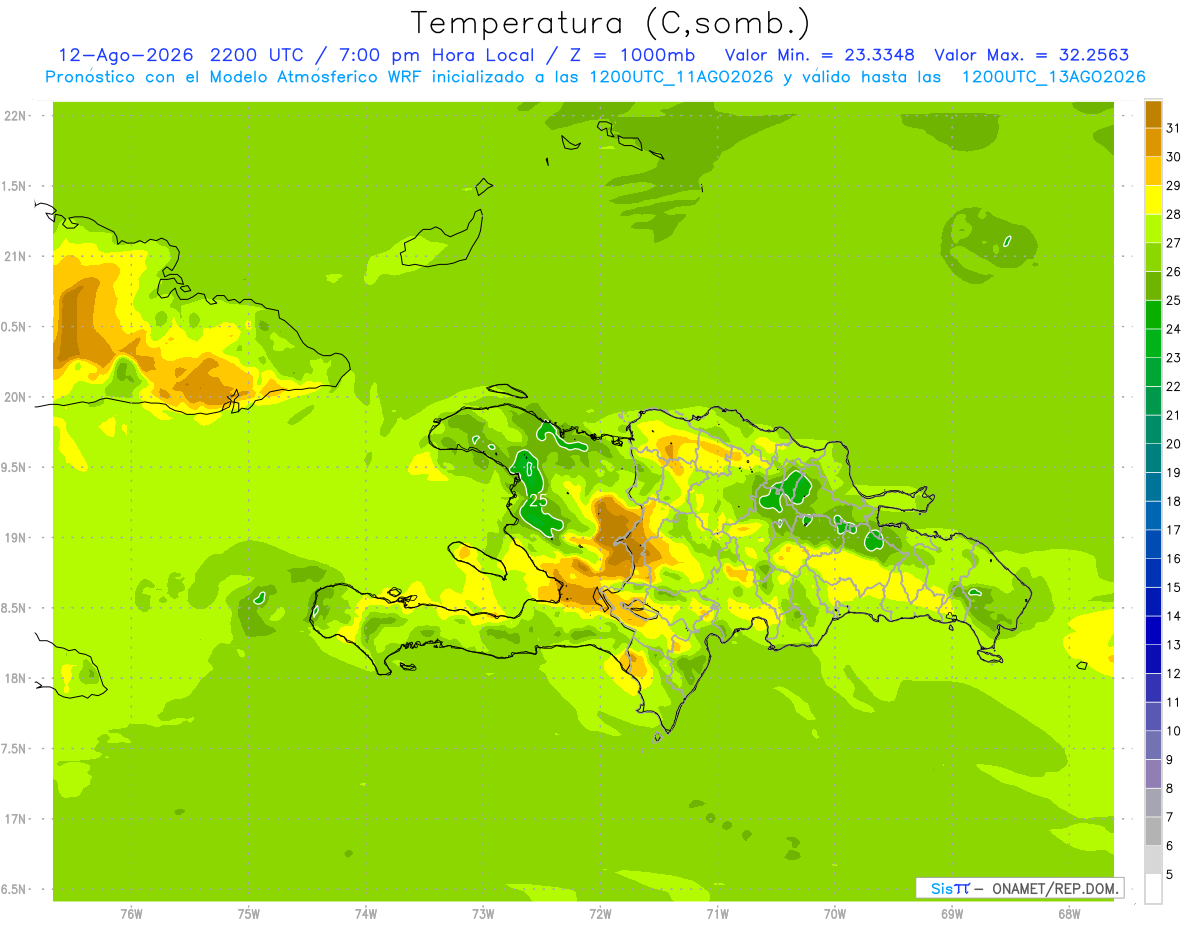Image resolution: width=1200 pixels, height=927 pixels.
Task: Pick the orange swatch between 29 and 30
Action: tap(1153, 171)
